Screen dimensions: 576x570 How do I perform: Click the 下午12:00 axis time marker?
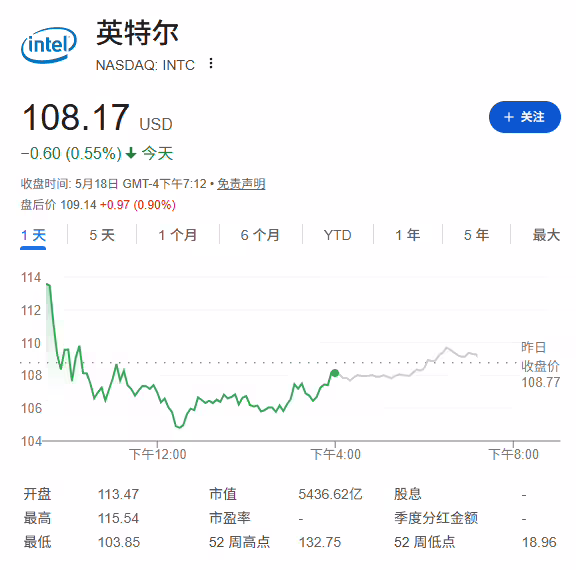coord(158,454)
